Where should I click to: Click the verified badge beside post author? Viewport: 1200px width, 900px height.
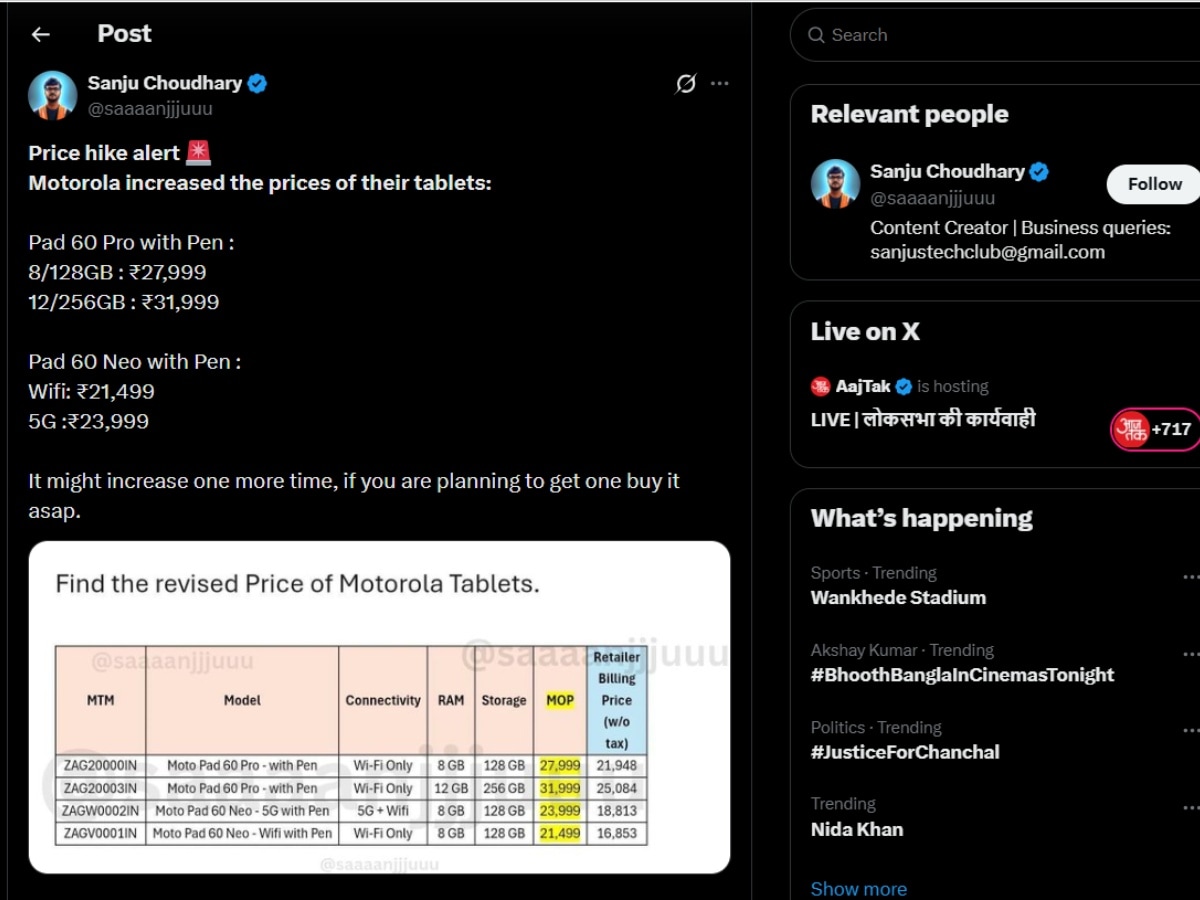pos(258,84)
